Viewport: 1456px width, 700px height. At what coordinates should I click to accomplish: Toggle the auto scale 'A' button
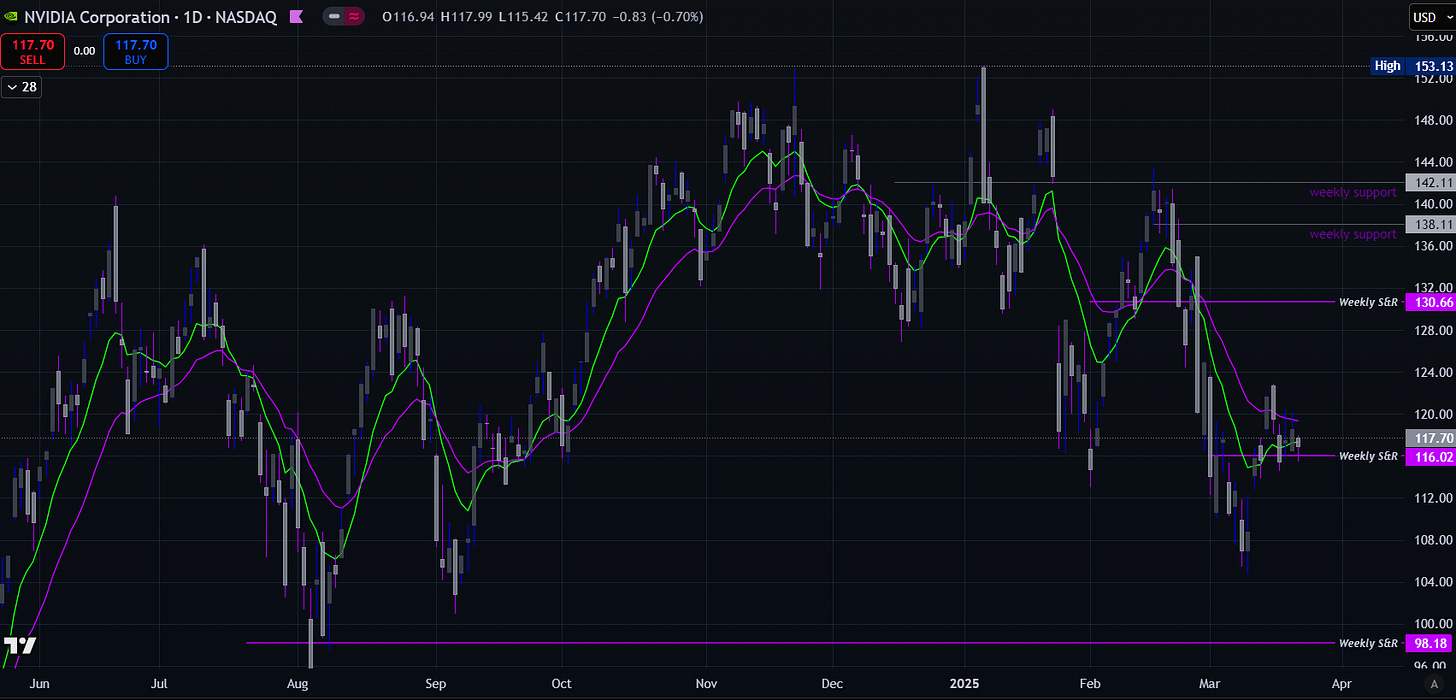pos(1433,682)
